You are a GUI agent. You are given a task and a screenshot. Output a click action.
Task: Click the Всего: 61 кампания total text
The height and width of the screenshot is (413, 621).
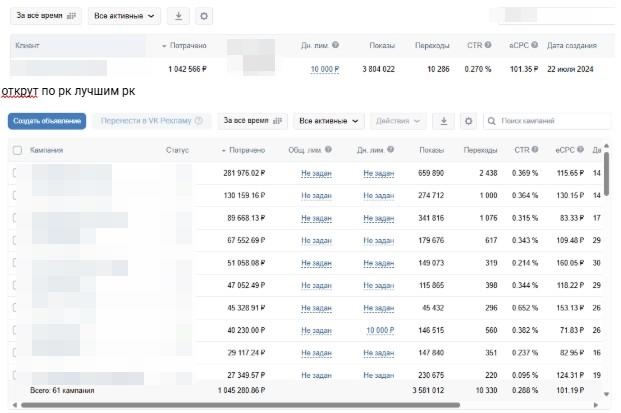click(x=62, y=390)
